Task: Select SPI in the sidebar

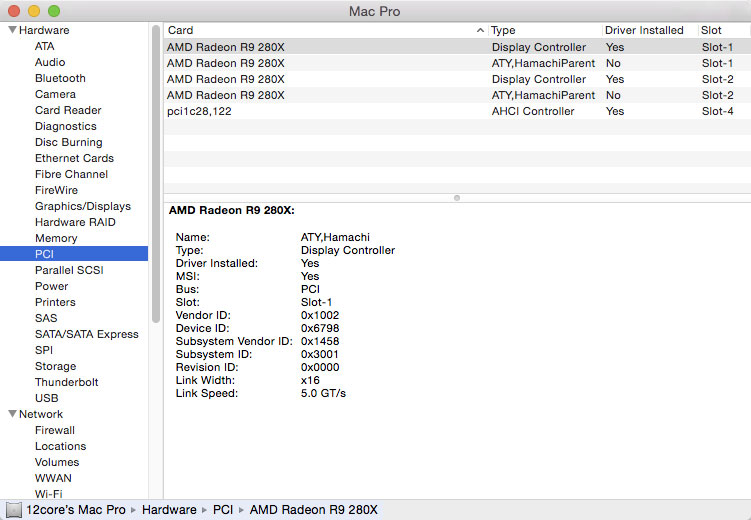Action: tap(44, 350)
